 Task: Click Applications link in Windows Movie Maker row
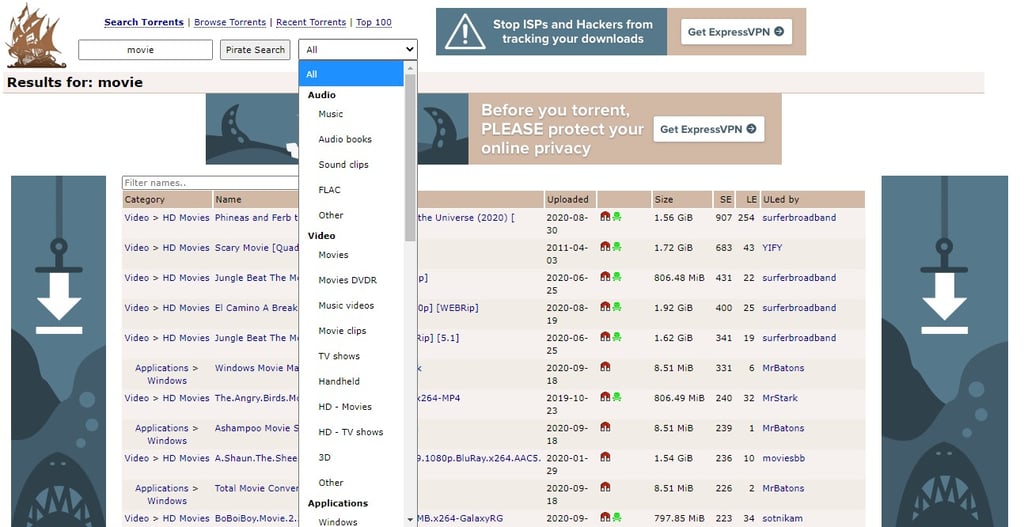coord(161,368)
